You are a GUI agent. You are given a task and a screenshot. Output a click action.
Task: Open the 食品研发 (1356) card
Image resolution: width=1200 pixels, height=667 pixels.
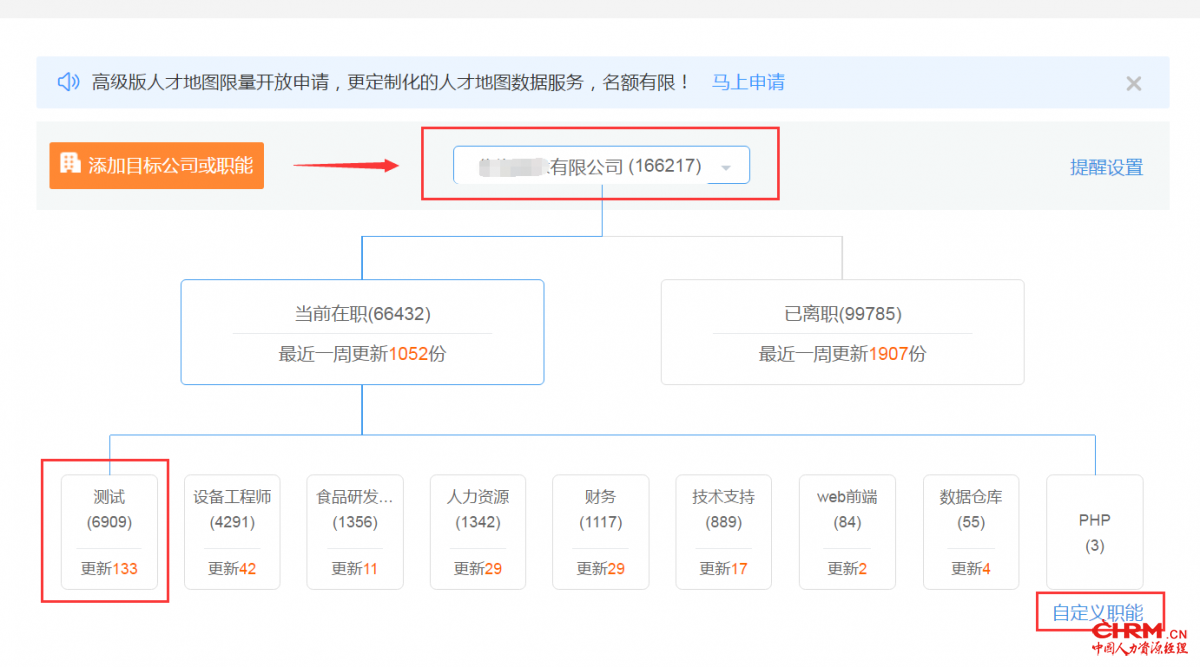[355, 532]
